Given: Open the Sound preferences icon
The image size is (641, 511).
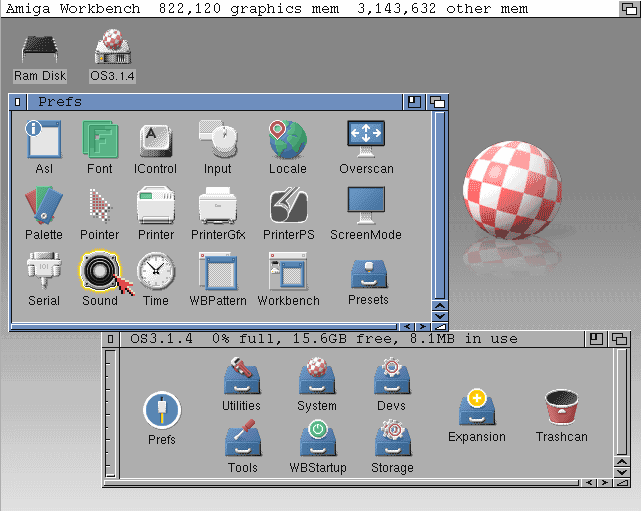Looking at the screenshot, I should (99, 271).
